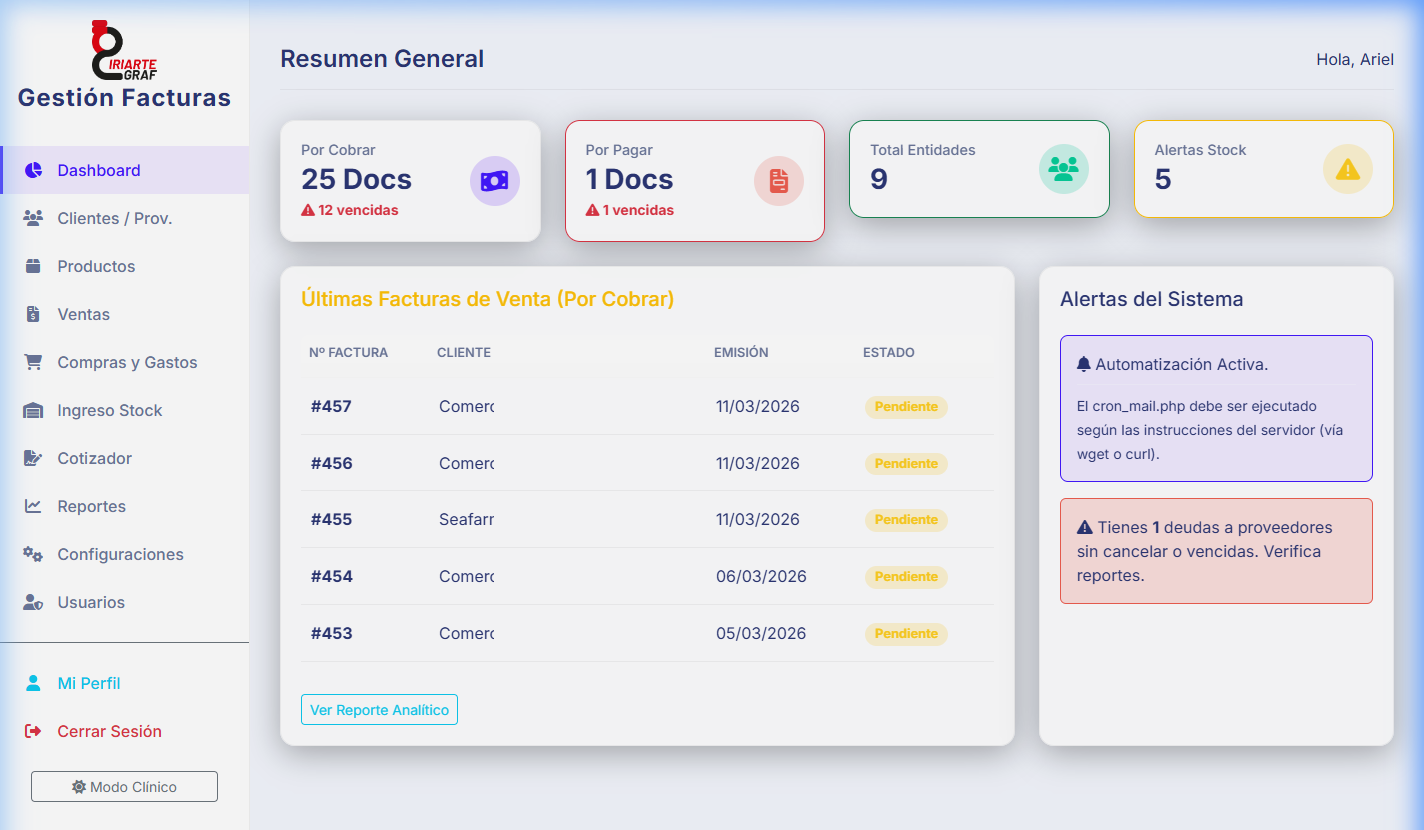Open the Cotizador page
The width and height of the screenshot is (1424, 830).
125,458
